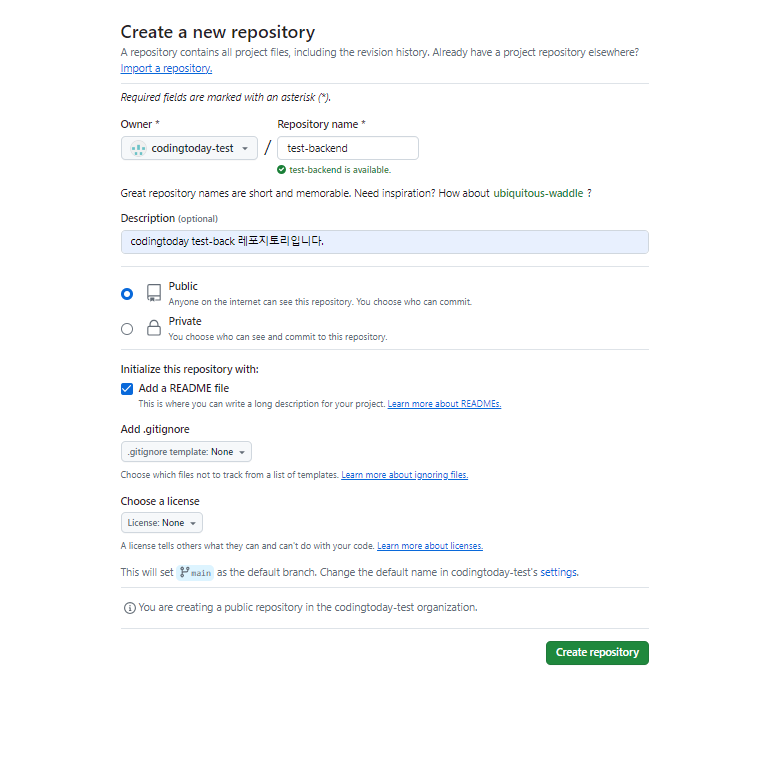Image resolution: width=758 pixels, height=765 pixels.
Task: Click the info icon beside public repository notice
Action: pos(129,608)
